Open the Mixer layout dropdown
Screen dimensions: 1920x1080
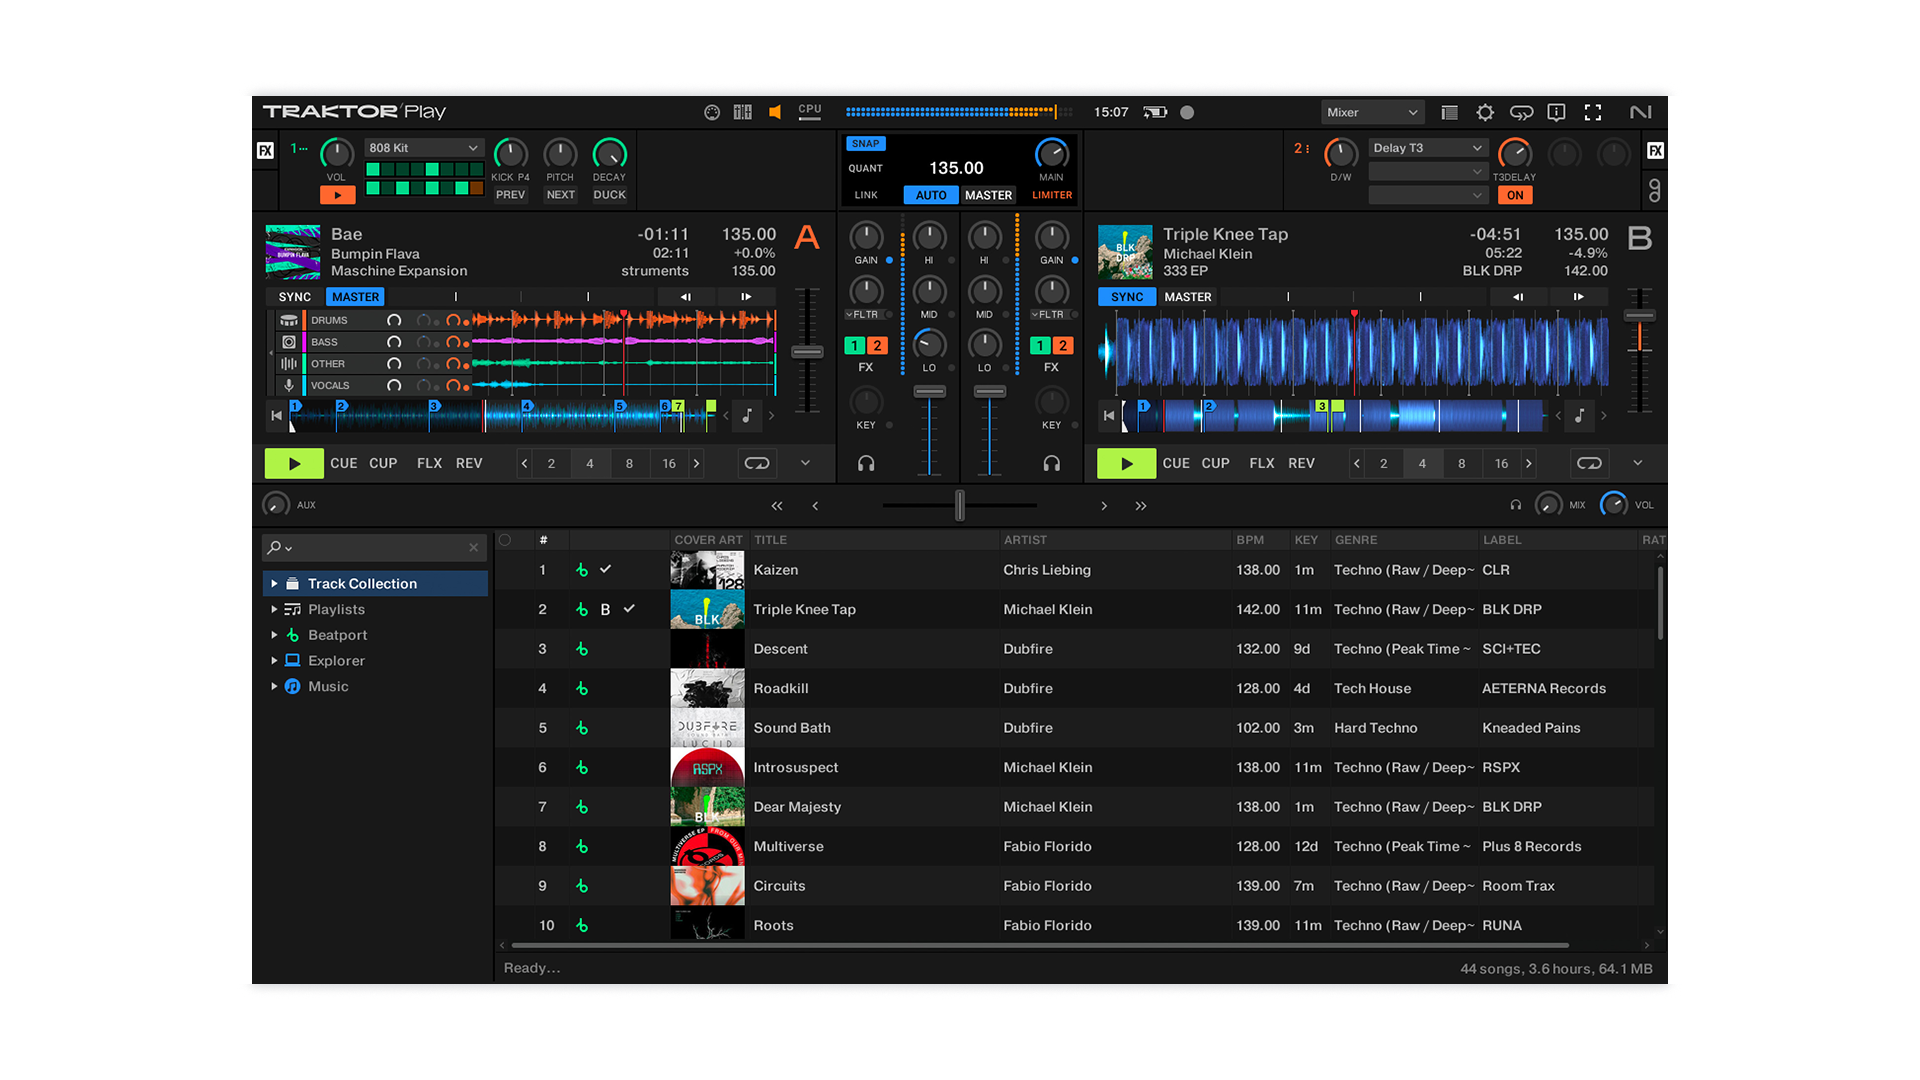[1372, 112]
